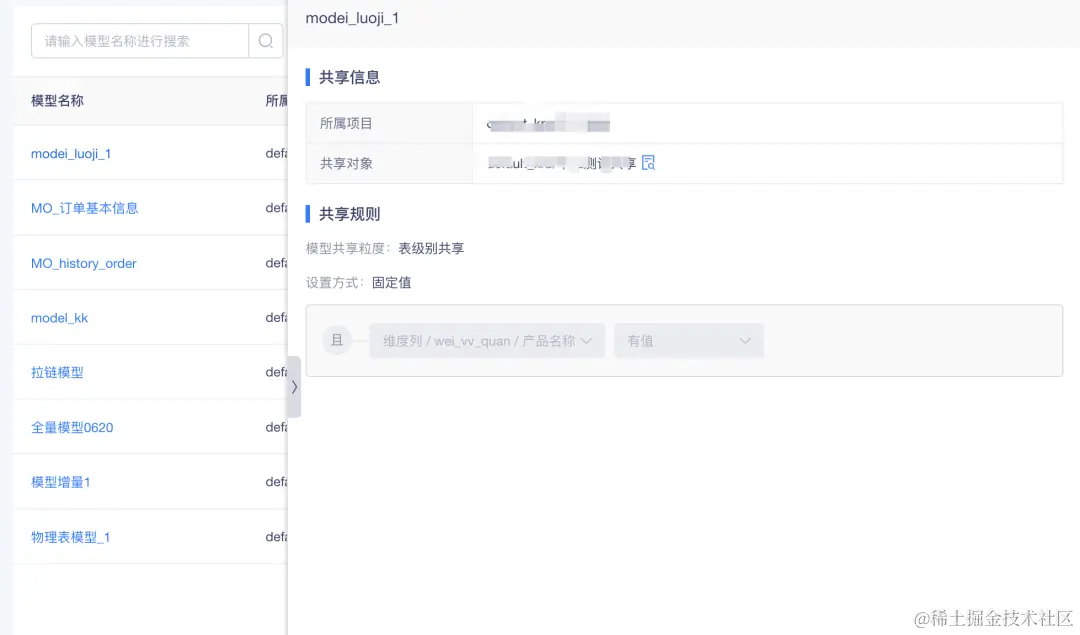This screenshot has width=1080, height=635.
Task: Click the search magnifier icon
Action: [x=265, y=40]
